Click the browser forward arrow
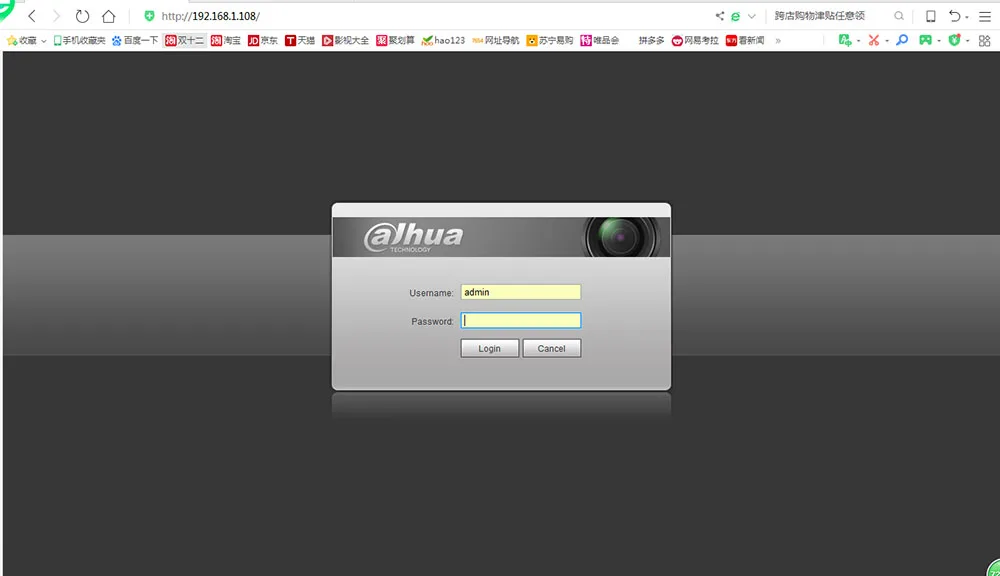Image resolution: width=1000 pixels, height=576 pixels. click(x=56, y=16)
